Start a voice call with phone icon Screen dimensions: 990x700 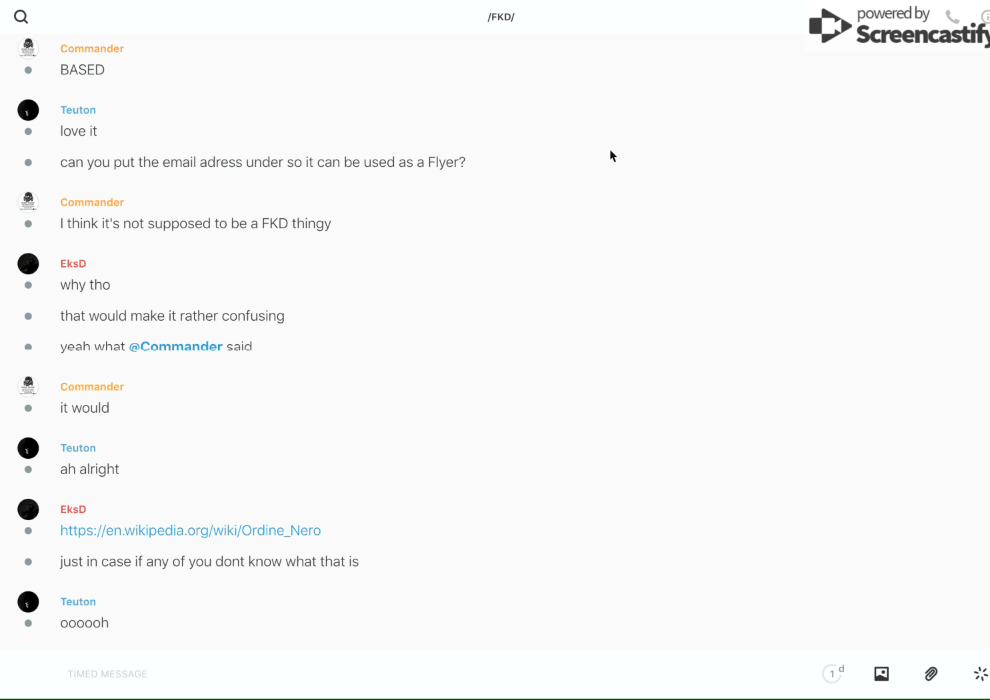[x=952, y=17]
